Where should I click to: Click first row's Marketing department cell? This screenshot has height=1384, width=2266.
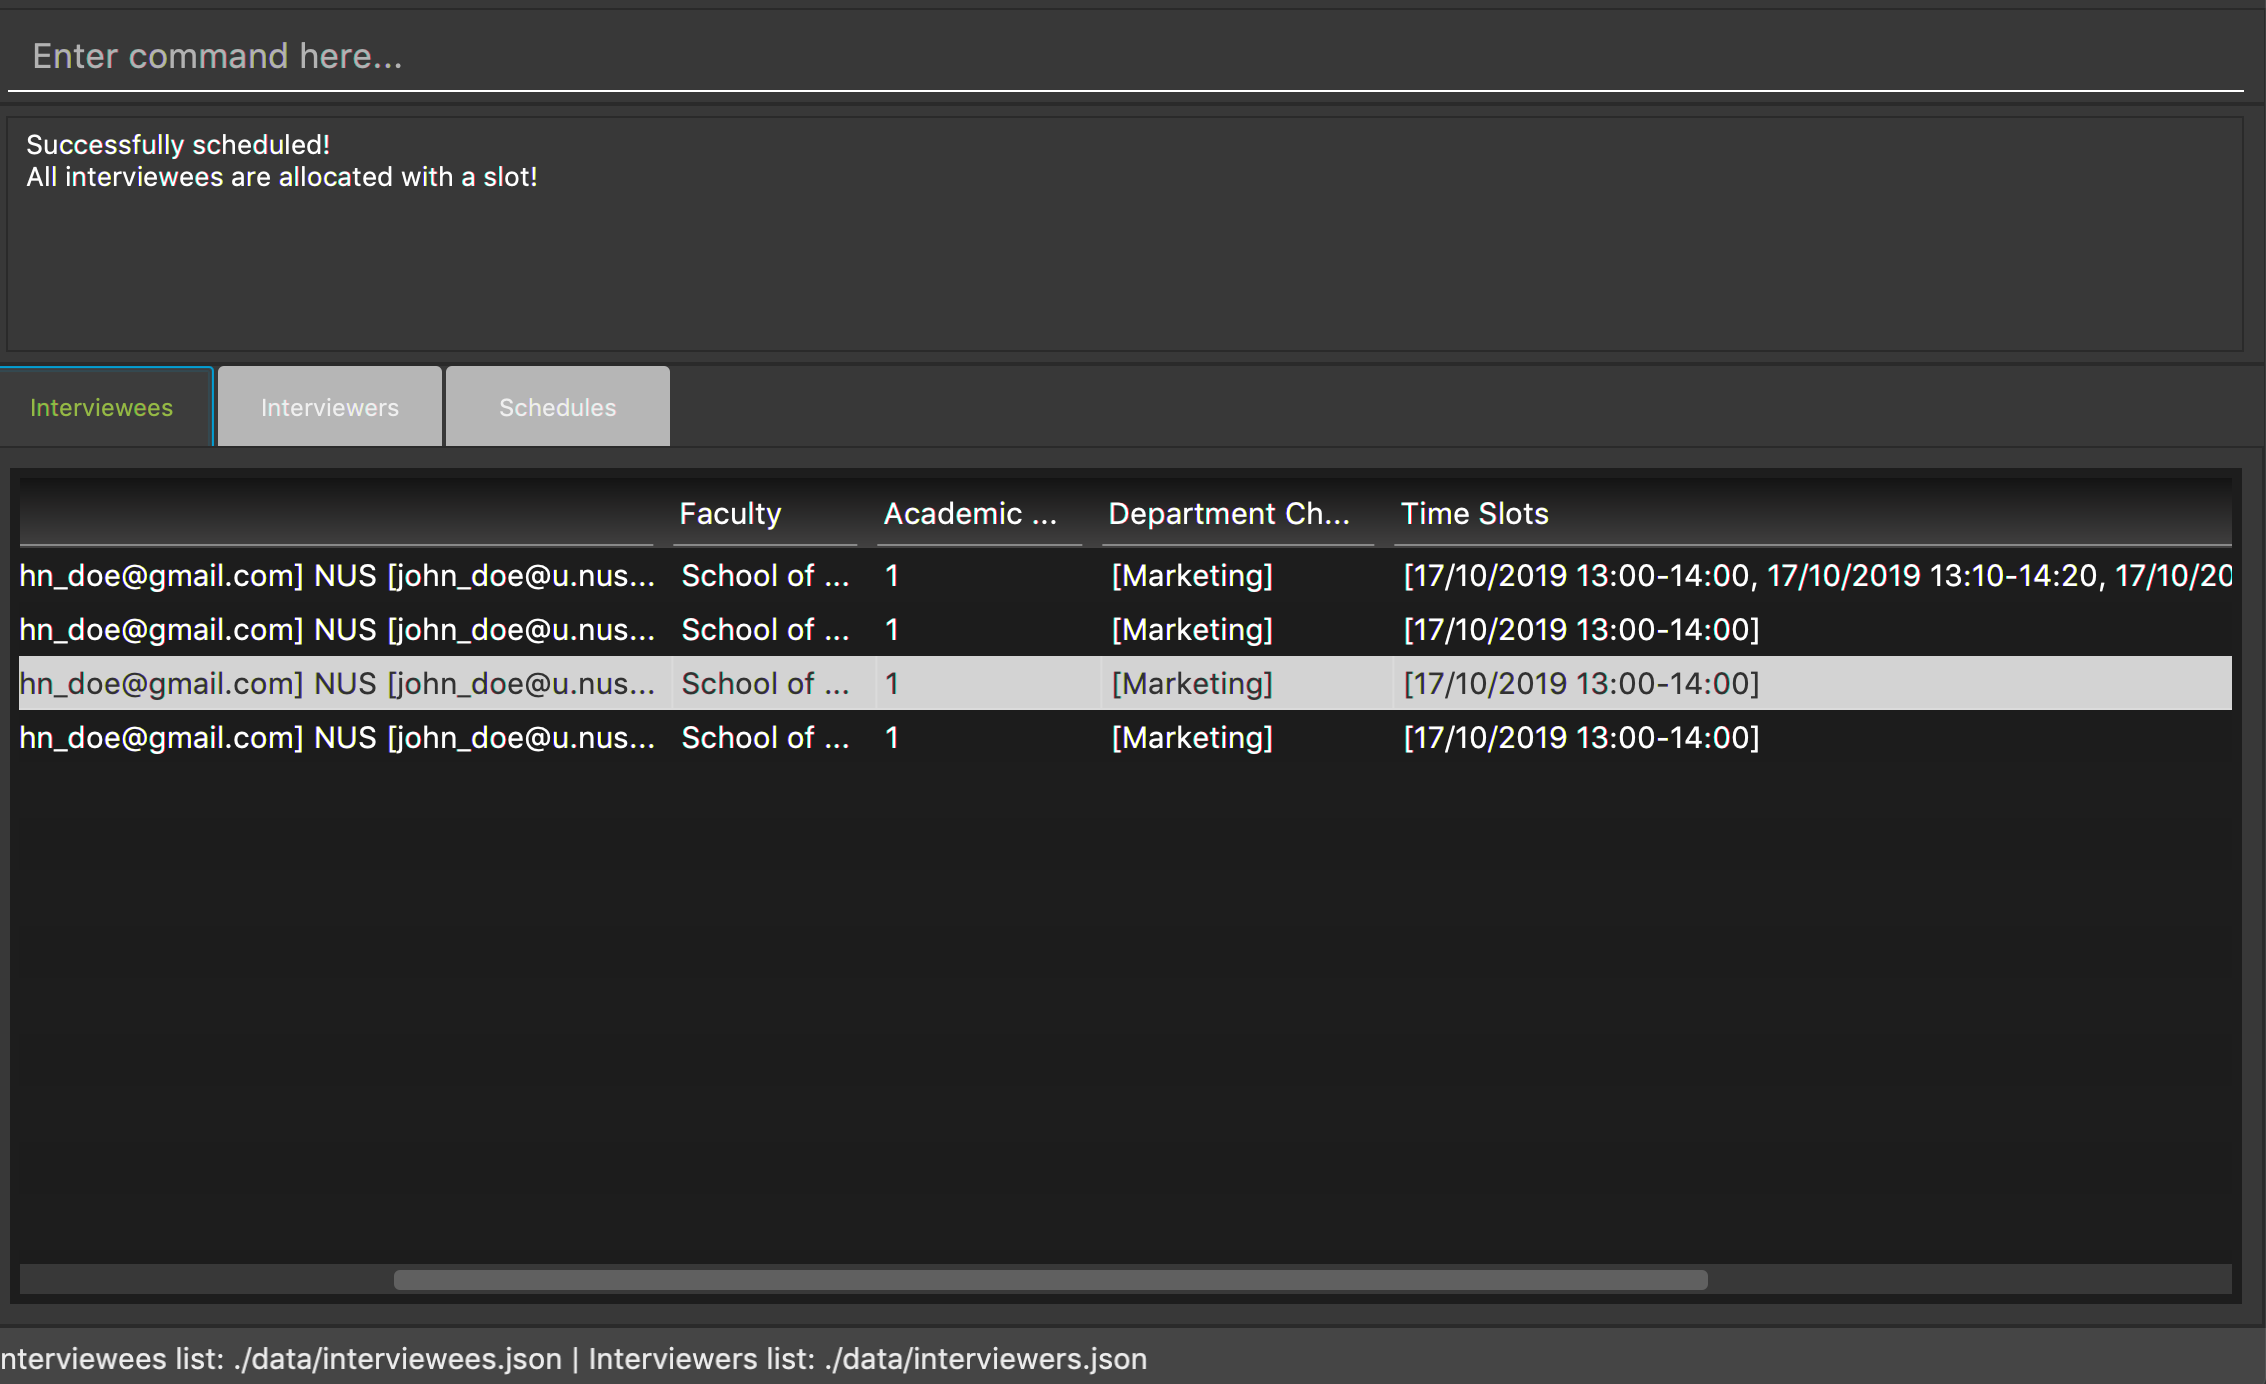(x=1192, y=576)
